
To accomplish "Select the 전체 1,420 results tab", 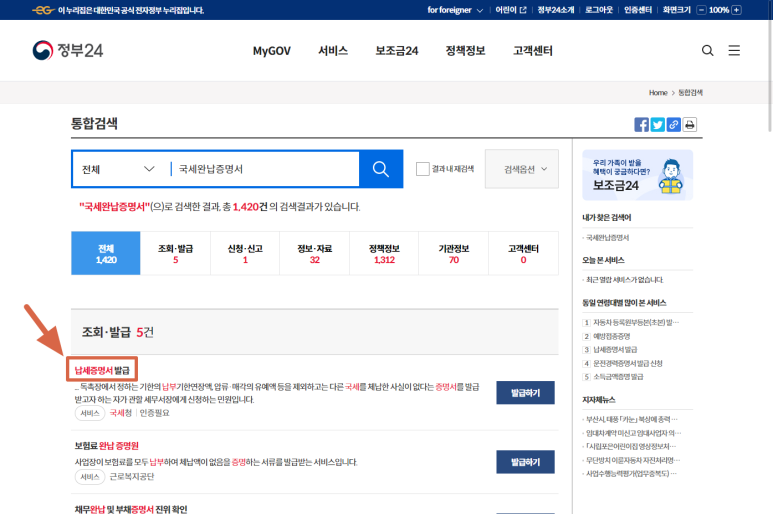I will pyautogui.click(x=106, y=253).
